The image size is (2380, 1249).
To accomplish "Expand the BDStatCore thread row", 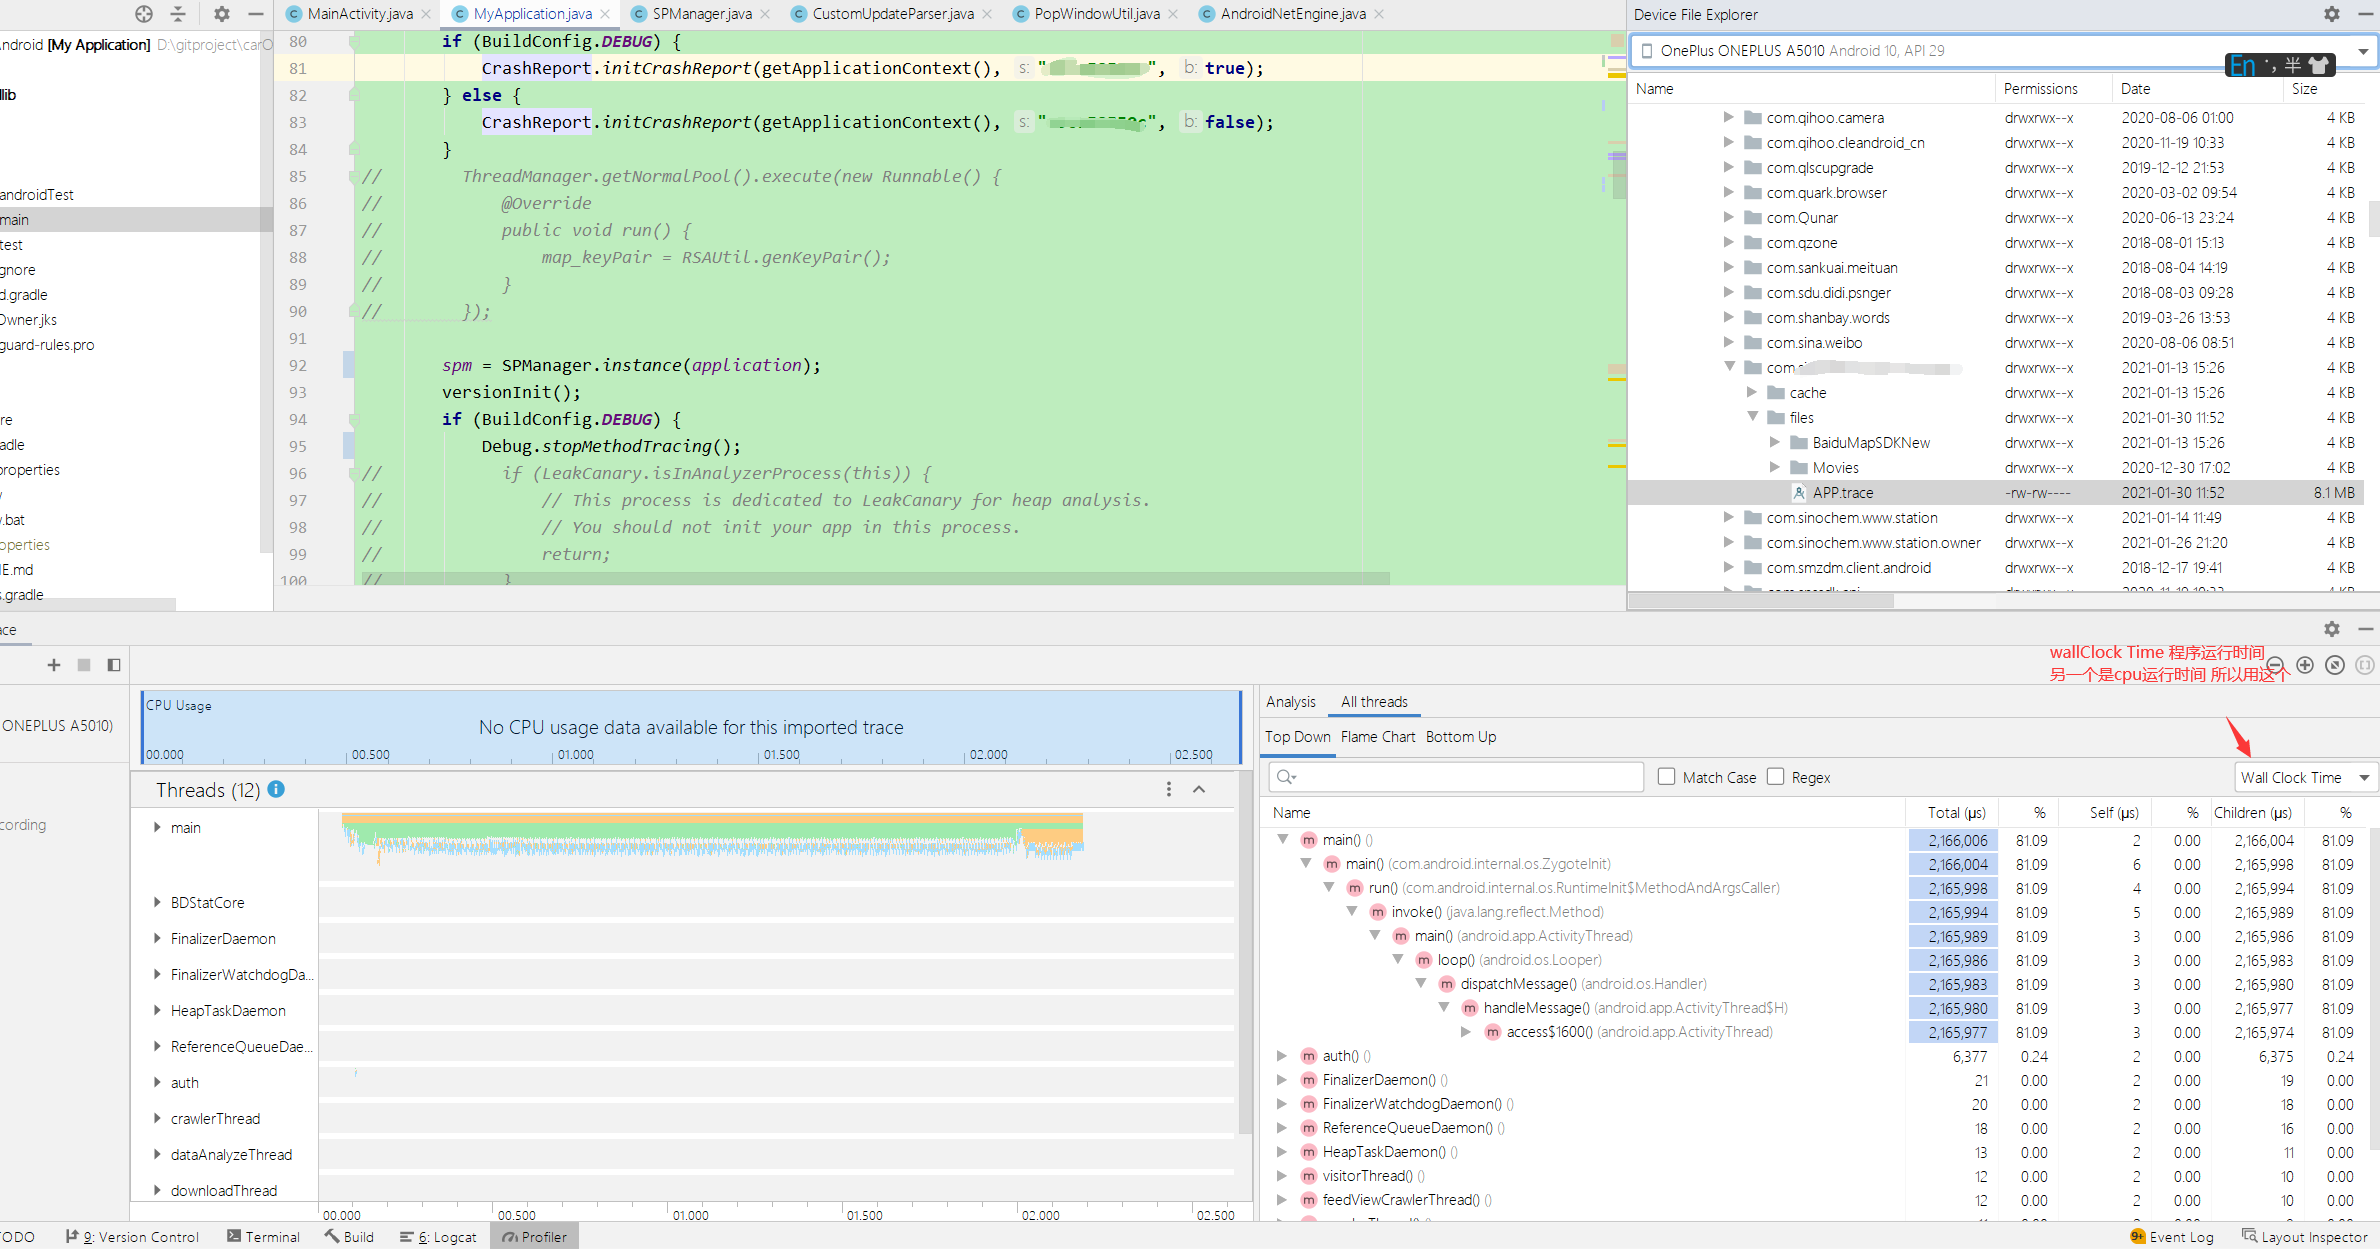I will [157, 902].
